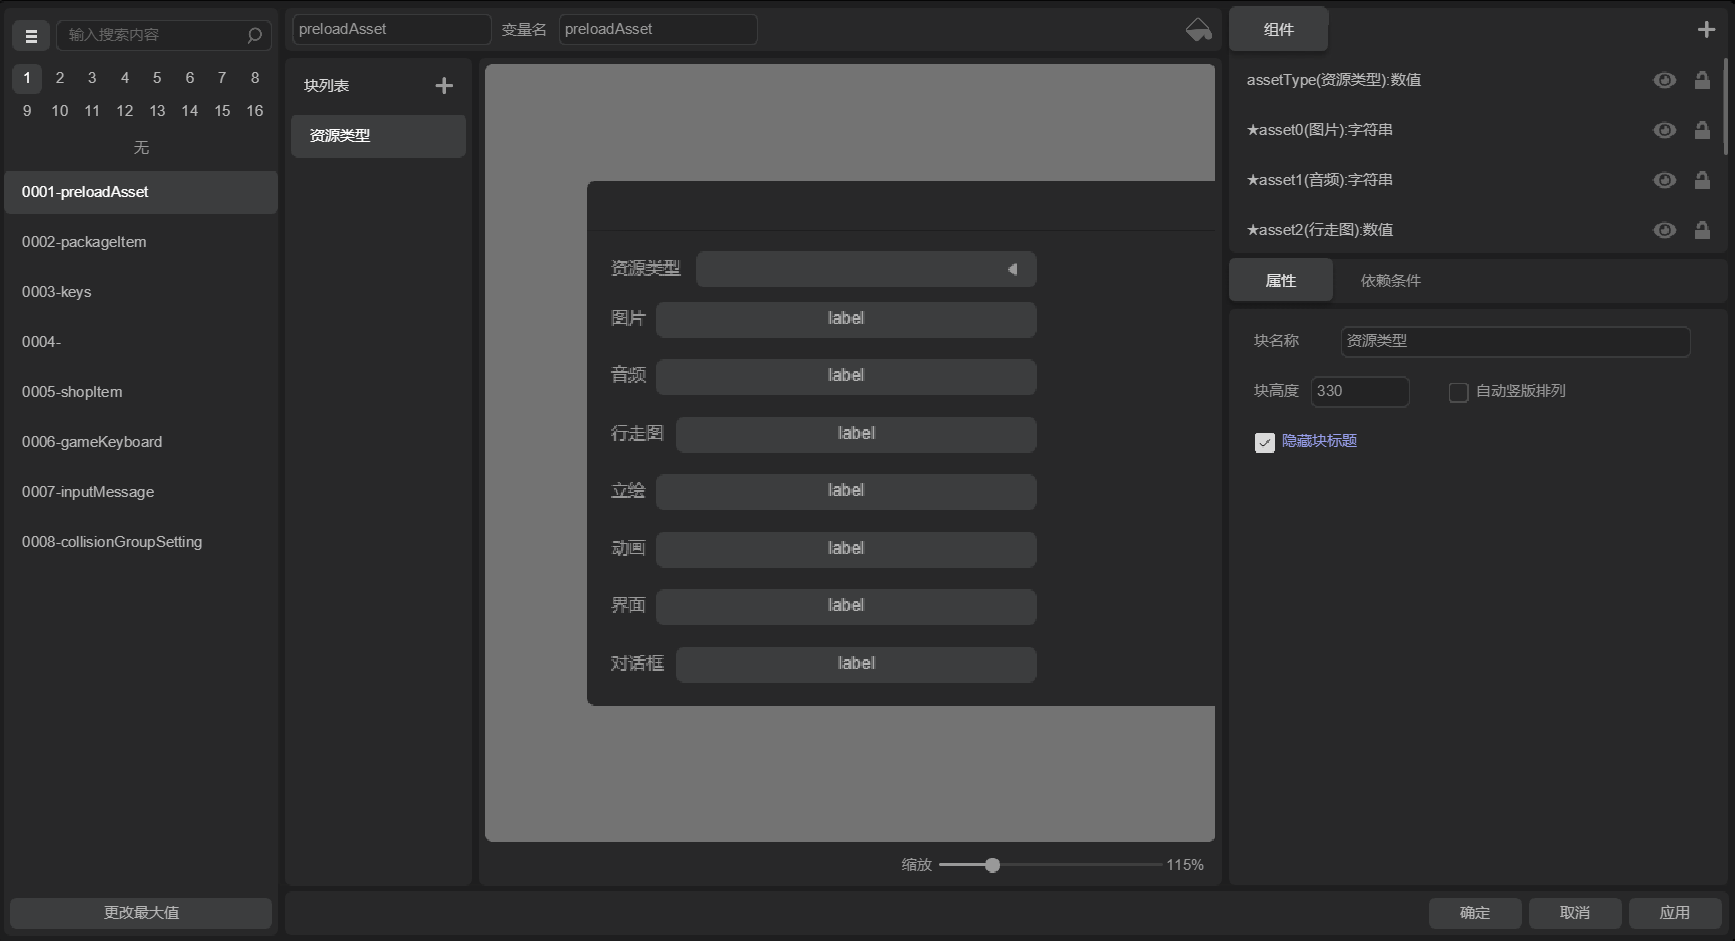Click the component list scrollbar

[1725, 106]
